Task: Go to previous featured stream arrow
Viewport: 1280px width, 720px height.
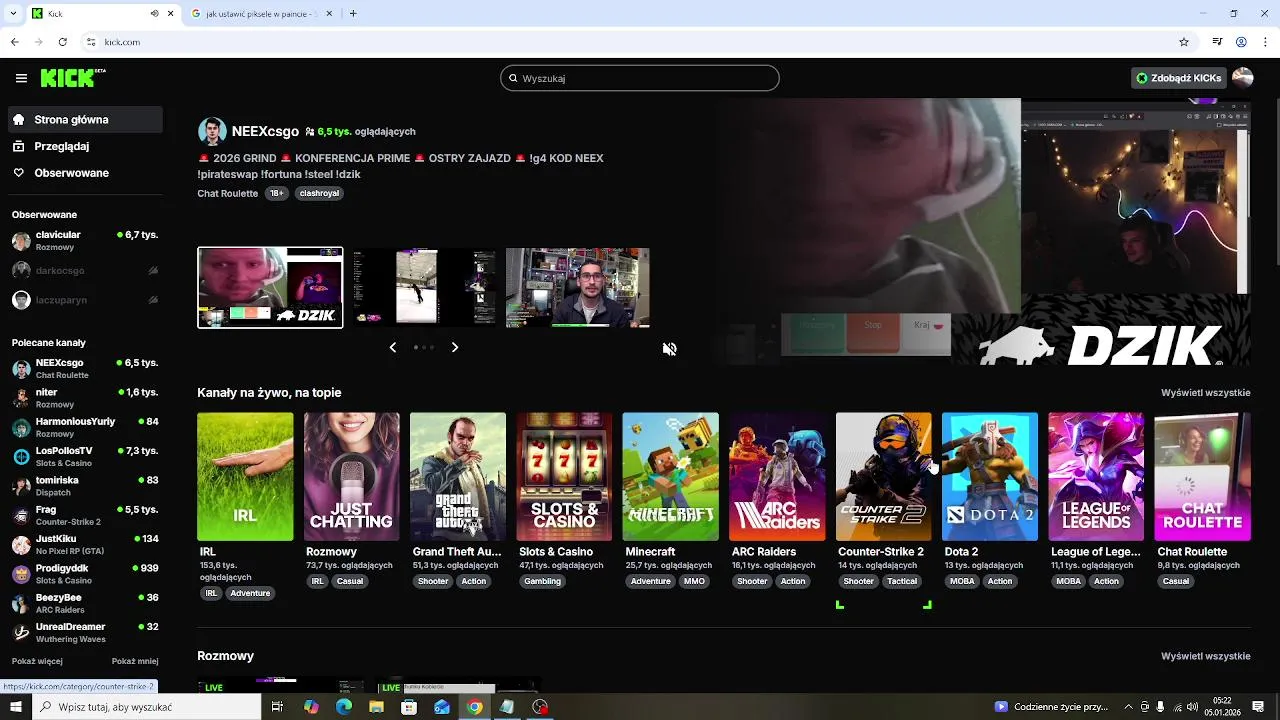Action: pyautogui.click(x=392, y=347)
